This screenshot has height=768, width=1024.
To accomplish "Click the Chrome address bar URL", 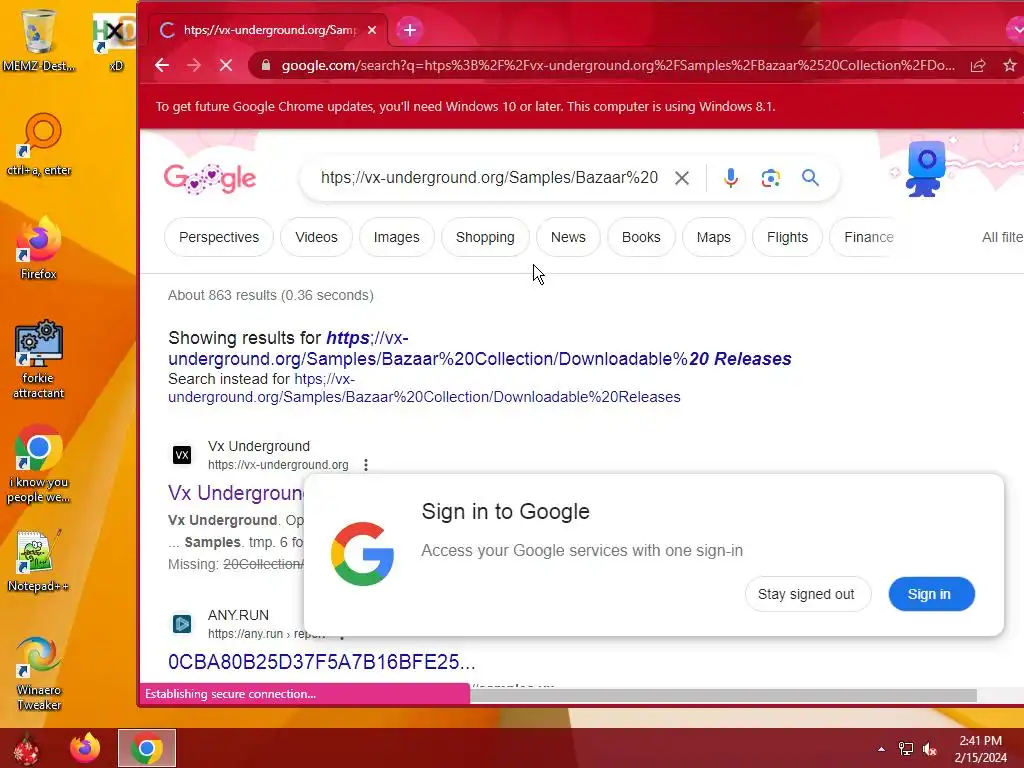I will 618,65.
